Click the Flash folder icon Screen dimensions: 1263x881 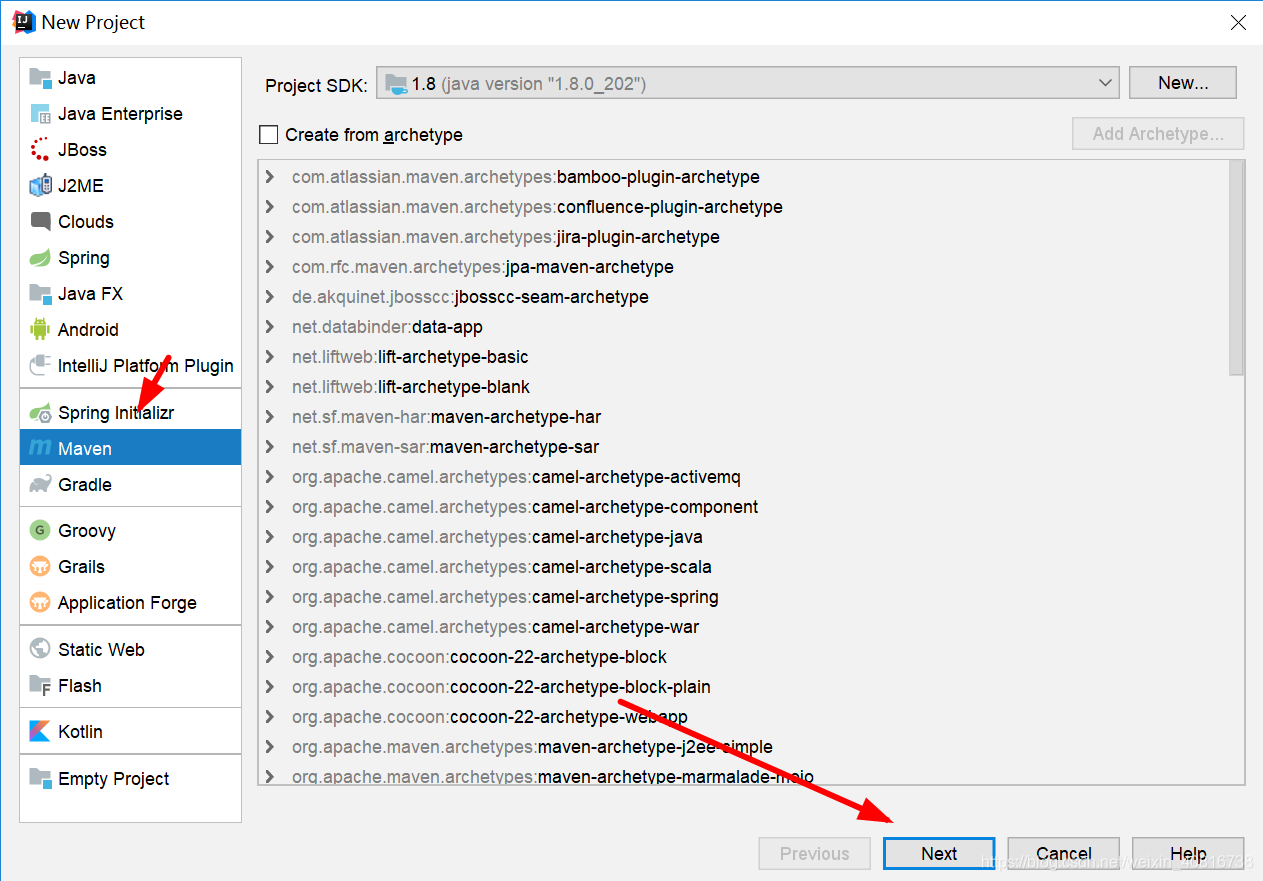(40, 685)
